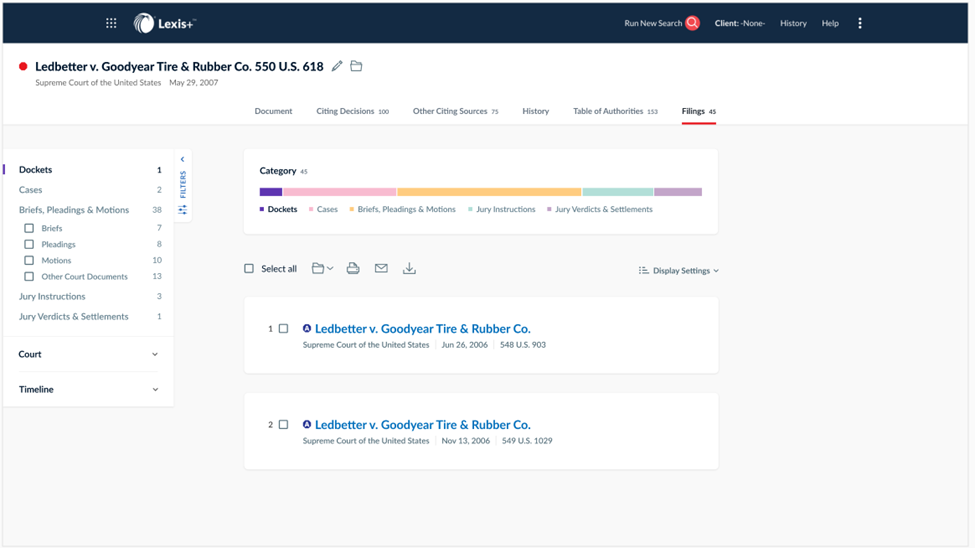Open result 1 Ledbetter v. Goodyear link
Viewport: 975px width, 548px height.
pyautogui.click(x=422, y=328)
